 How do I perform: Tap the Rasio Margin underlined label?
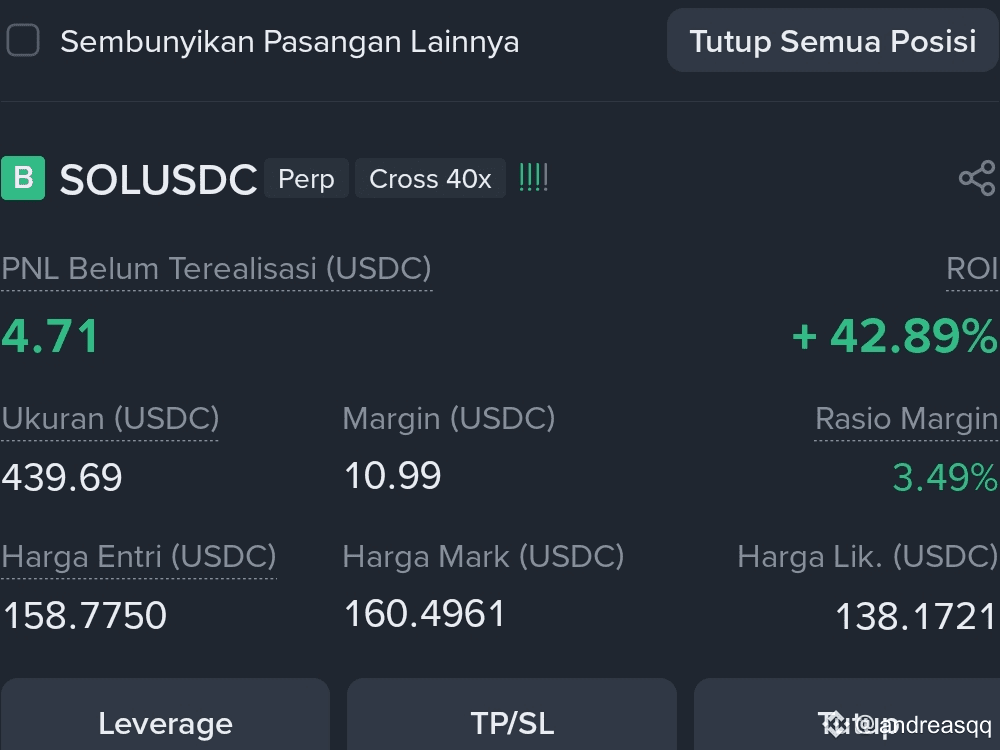pos(906,419)
